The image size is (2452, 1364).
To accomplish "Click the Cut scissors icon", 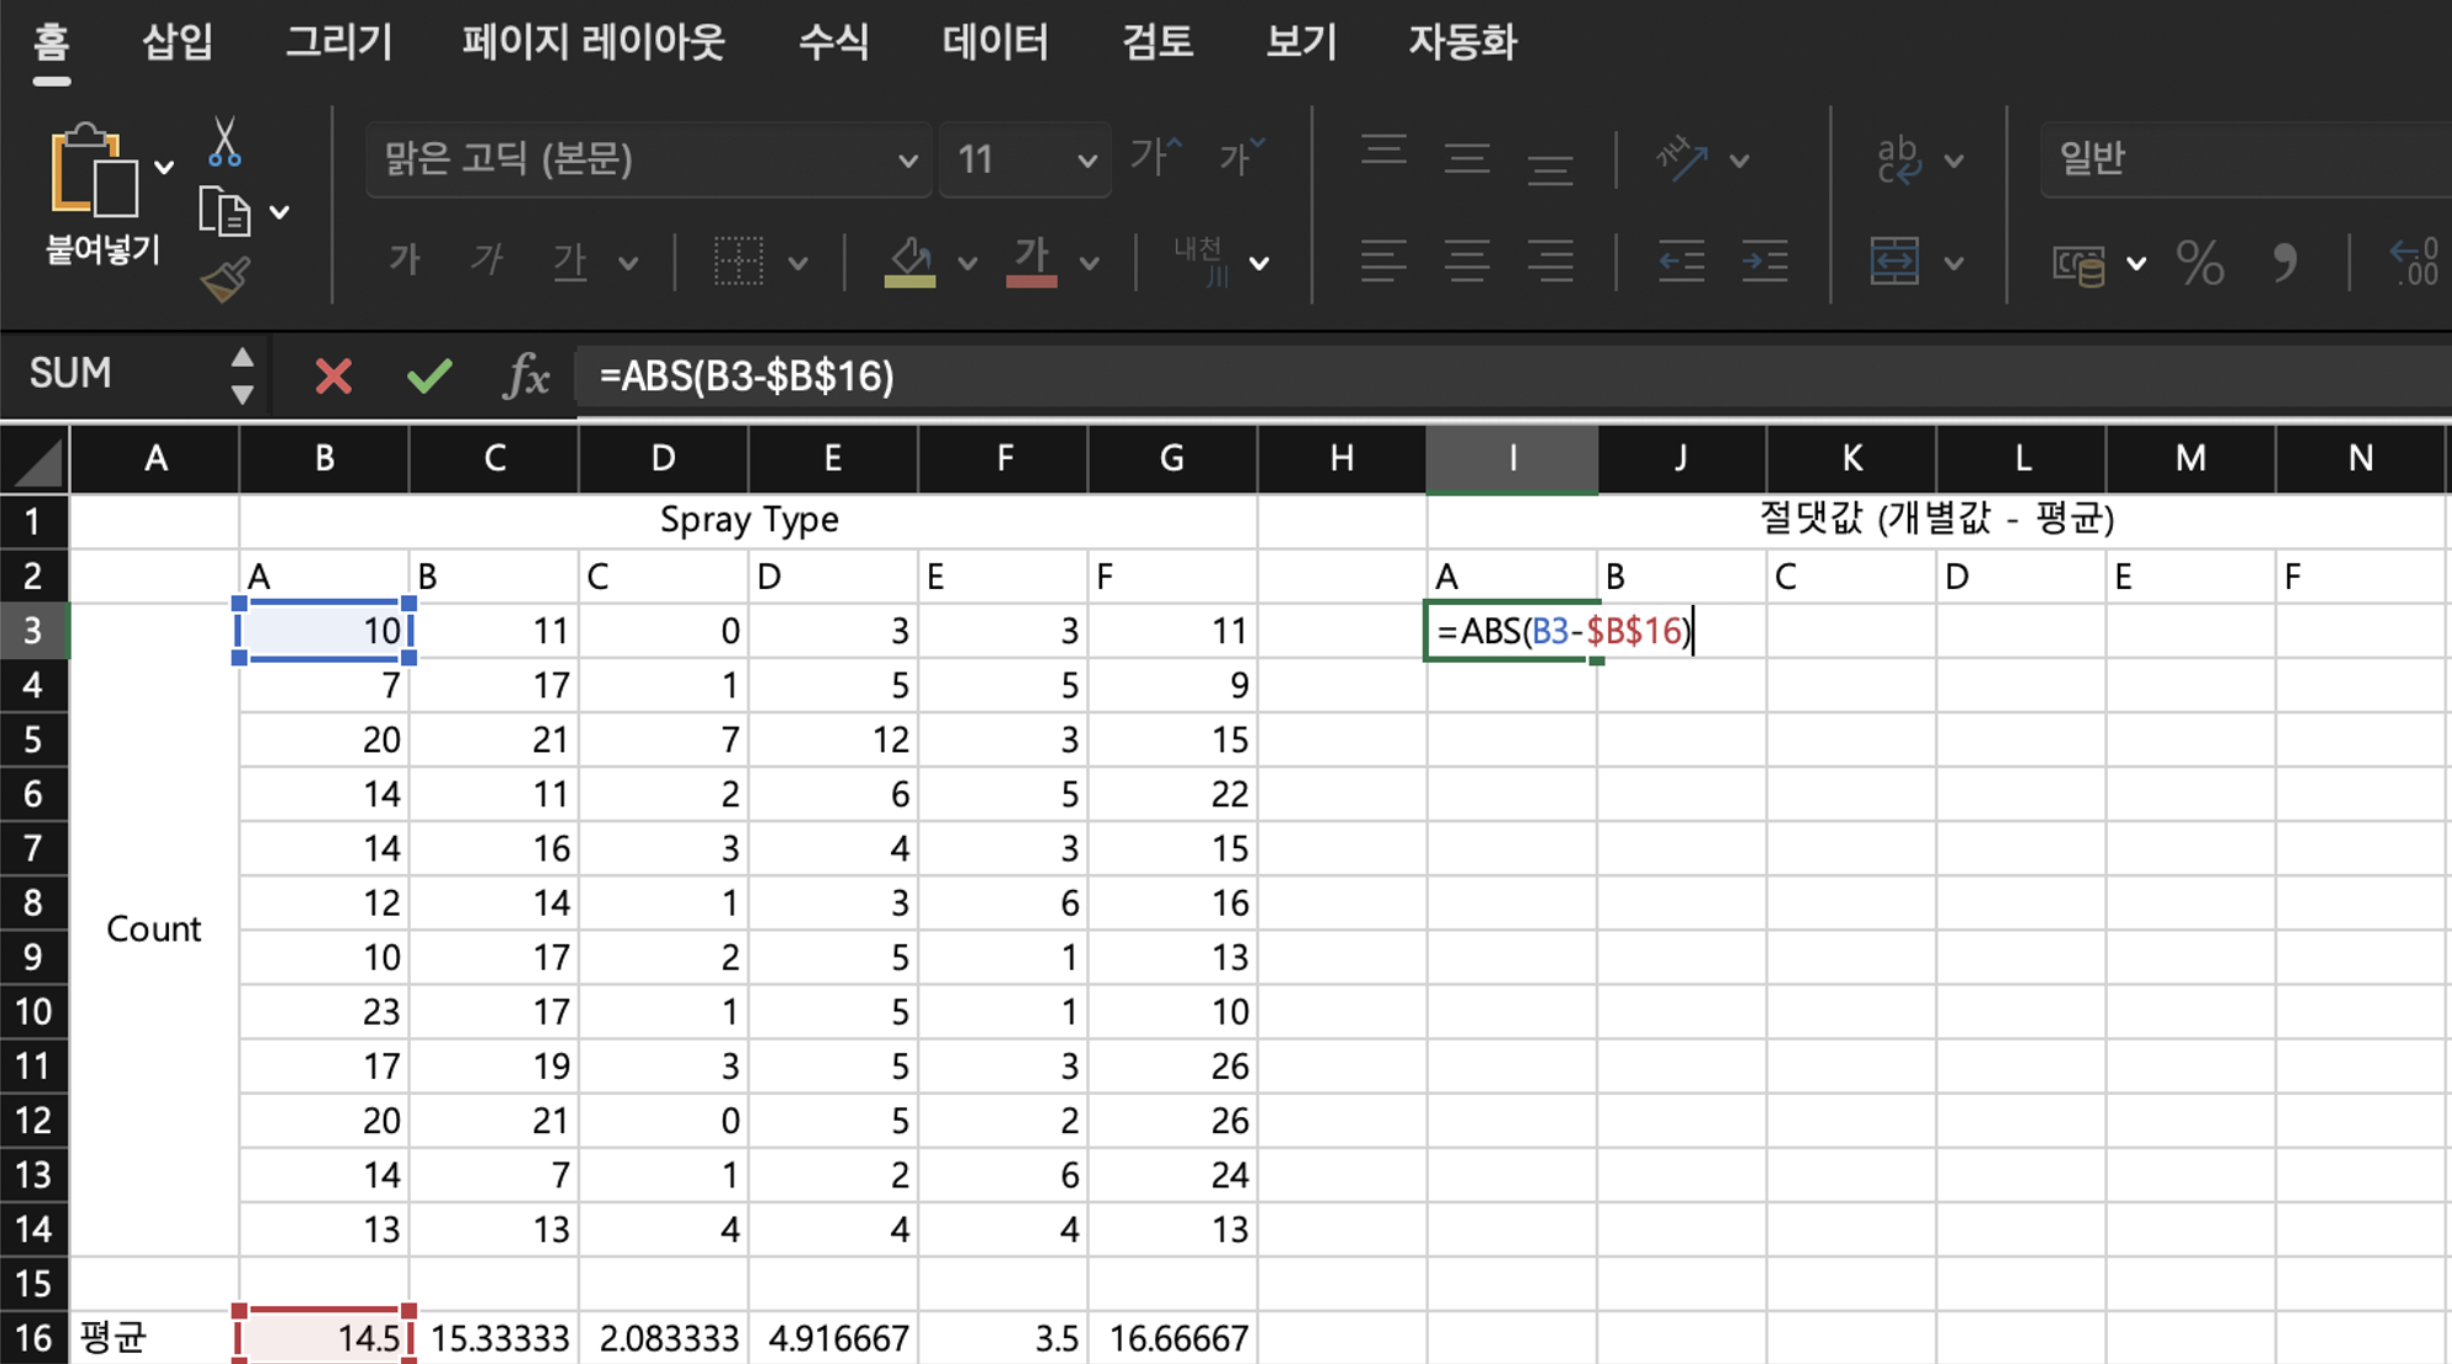I will point(224,143).
